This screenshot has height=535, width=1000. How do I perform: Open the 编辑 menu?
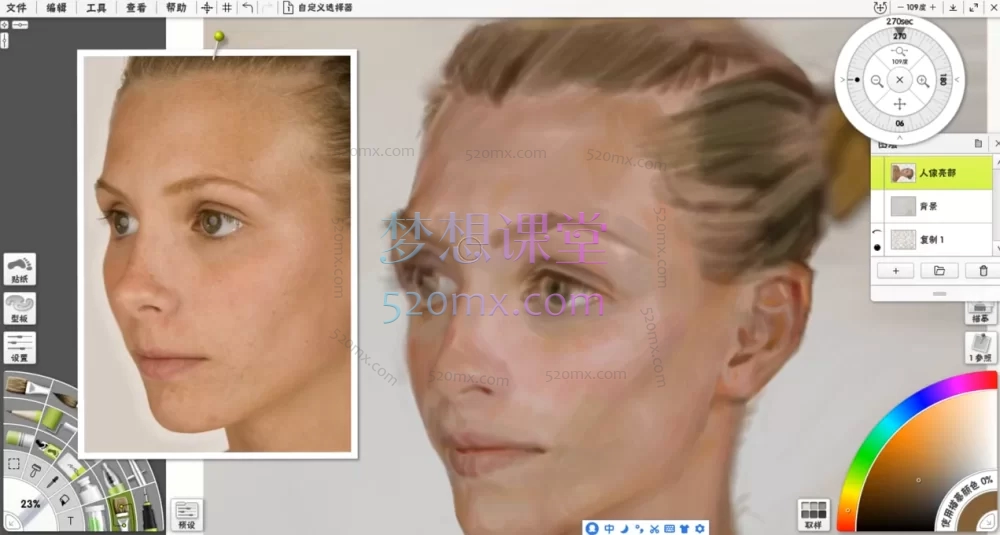click(x=56, y=8)
